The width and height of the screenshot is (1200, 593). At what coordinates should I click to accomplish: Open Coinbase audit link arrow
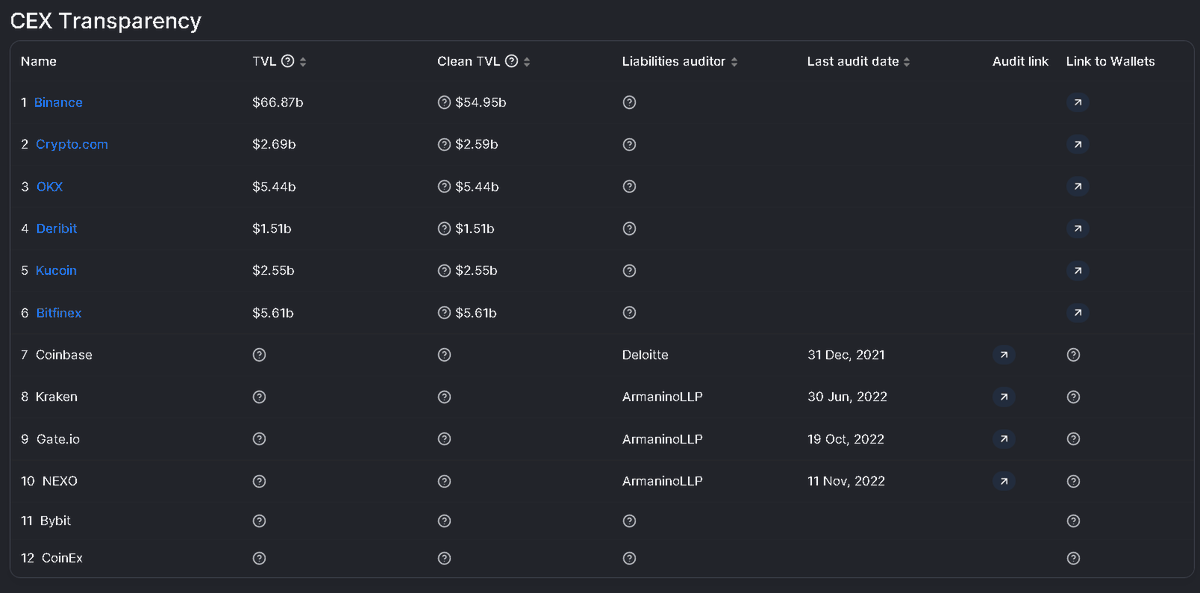pyautogui.click(x=1004, y=355)
